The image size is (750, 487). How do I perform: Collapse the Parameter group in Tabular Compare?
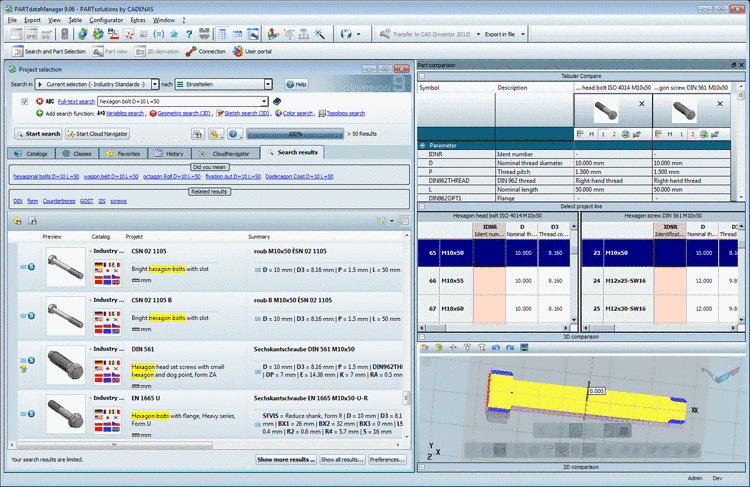tap(423, 146)
